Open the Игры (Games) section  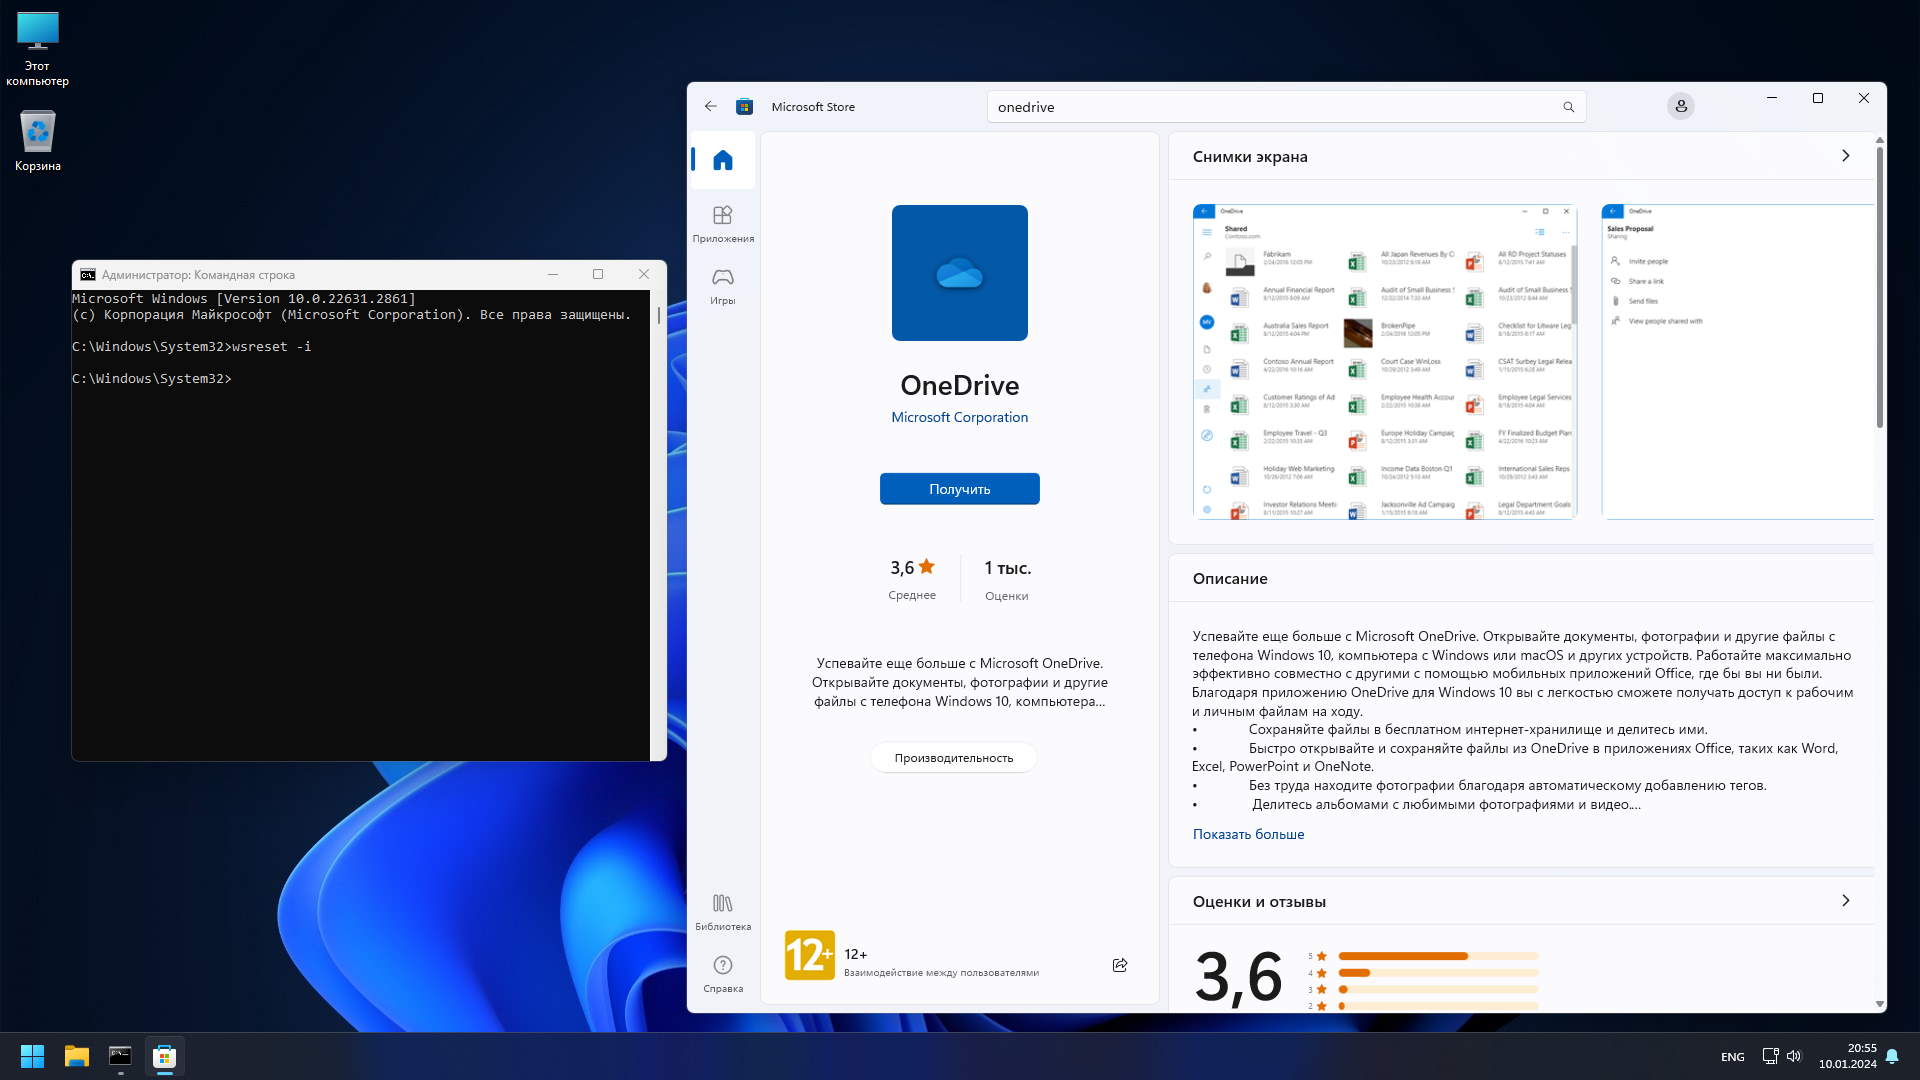click(x=722, y=285)
